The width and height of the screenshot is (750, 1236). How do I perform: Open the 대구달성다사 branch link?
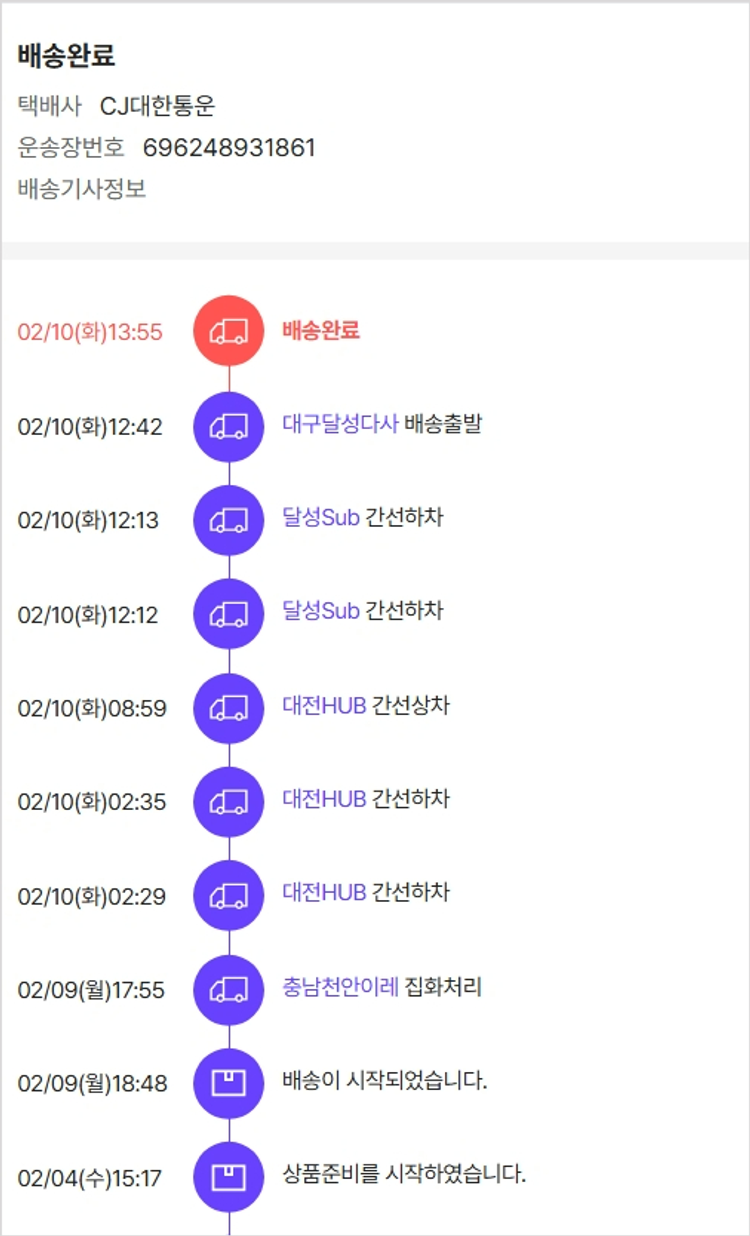coord(340,424)
